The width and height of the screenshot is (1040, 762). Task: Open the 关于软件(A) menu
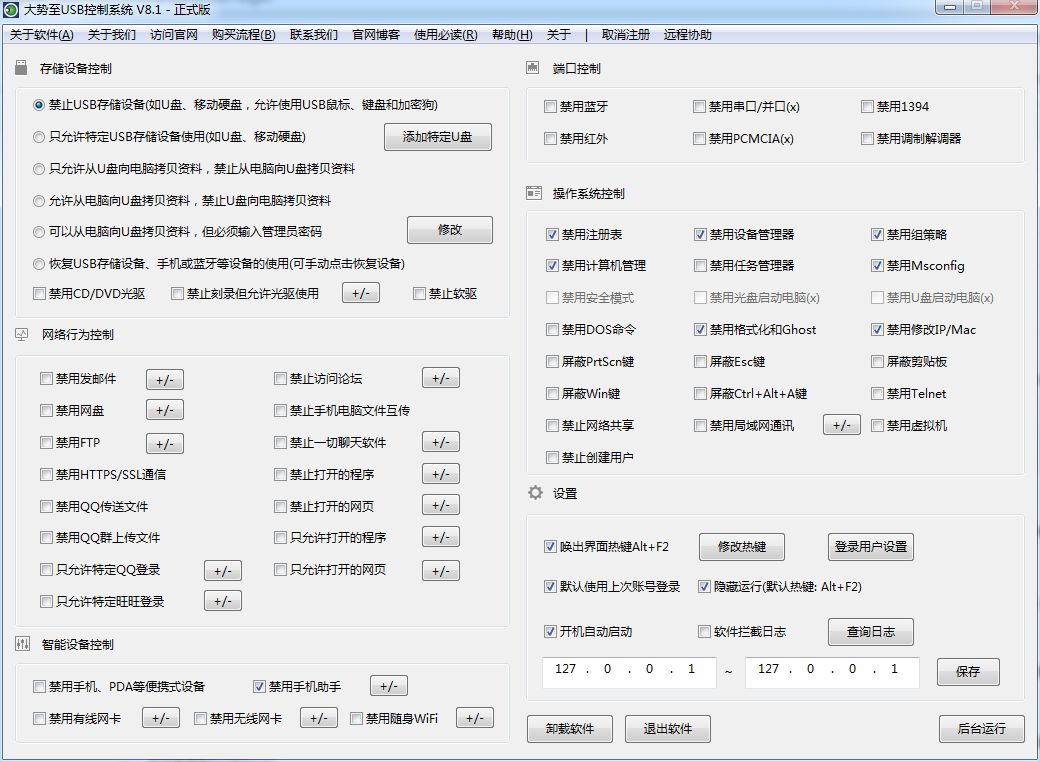tap(41, 35)
